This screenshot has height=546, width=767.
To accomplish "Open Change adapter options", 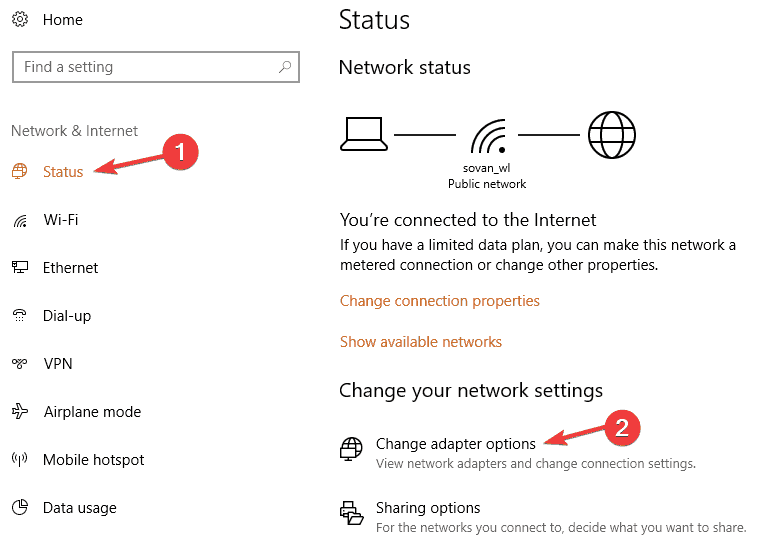I will click(455, 444).
